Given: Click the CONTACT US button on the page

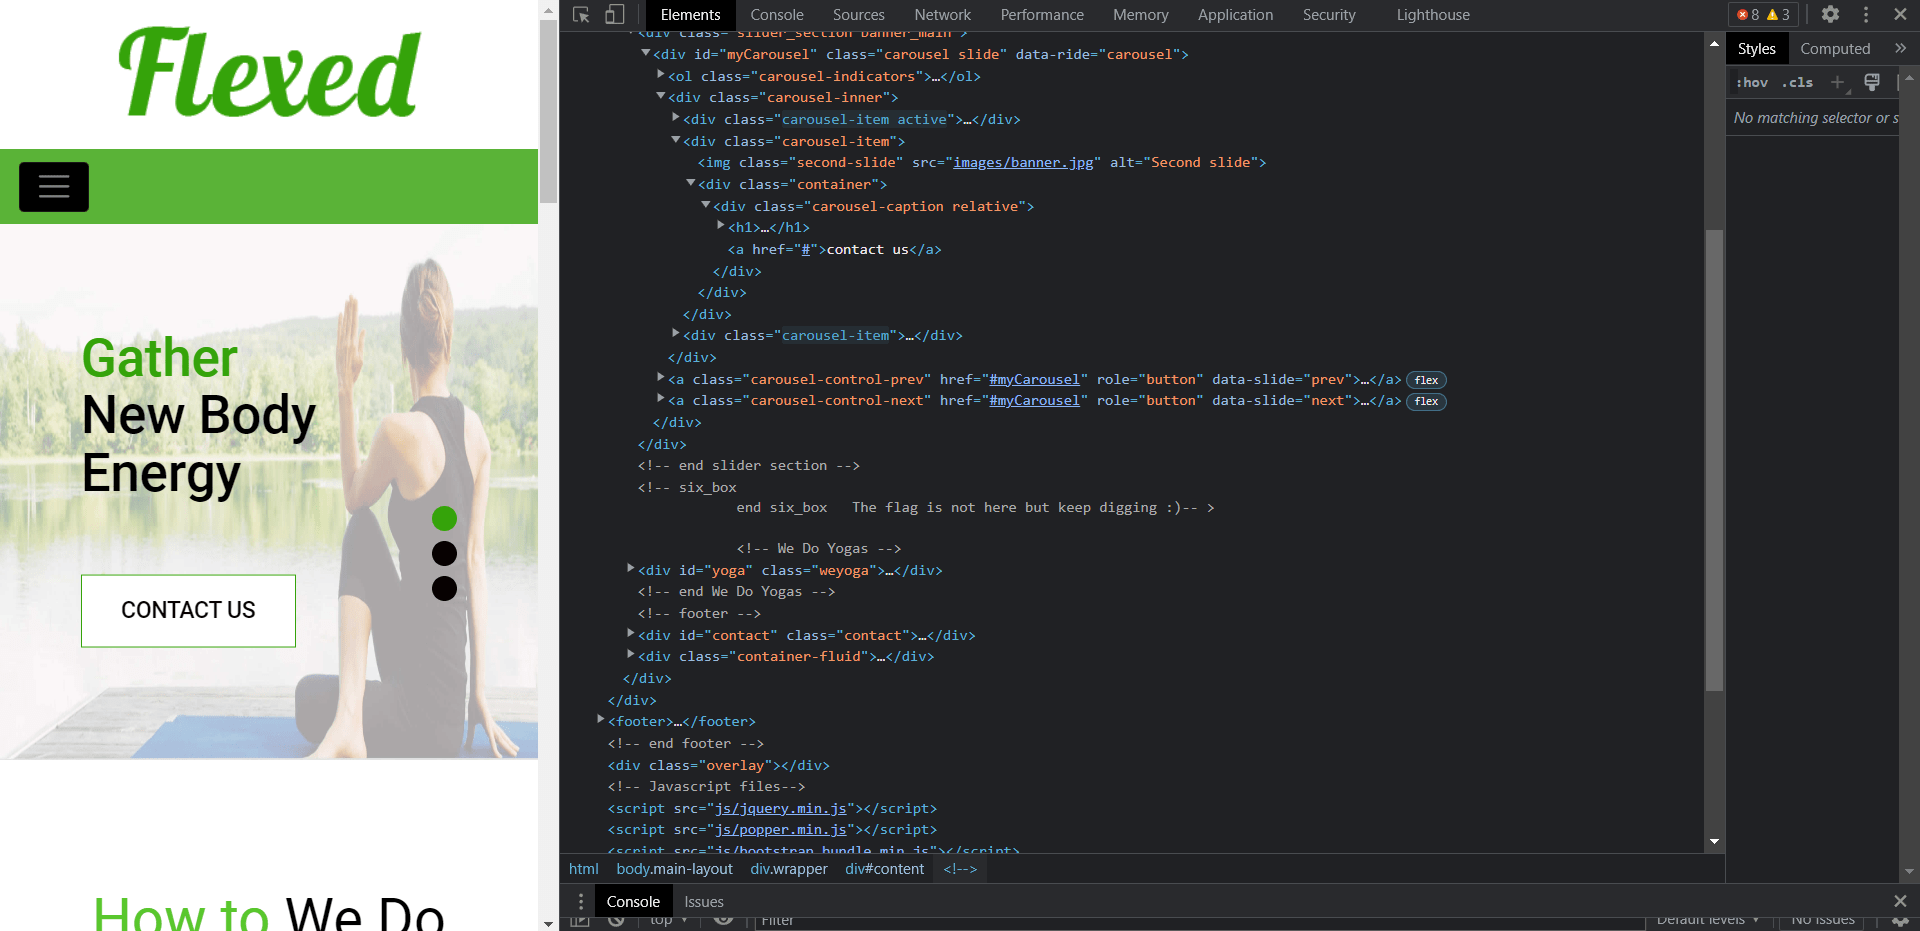Looking at the screenshot, I should [188, 610].
